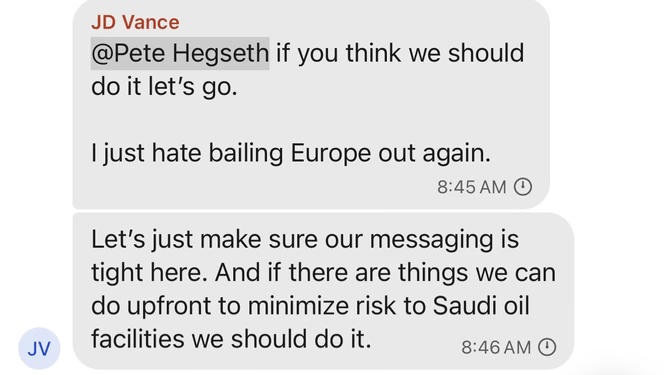The image size is (665, 375).
Task: Select the line "Let's just make sure our messaging is"
Action: [305, 240]
